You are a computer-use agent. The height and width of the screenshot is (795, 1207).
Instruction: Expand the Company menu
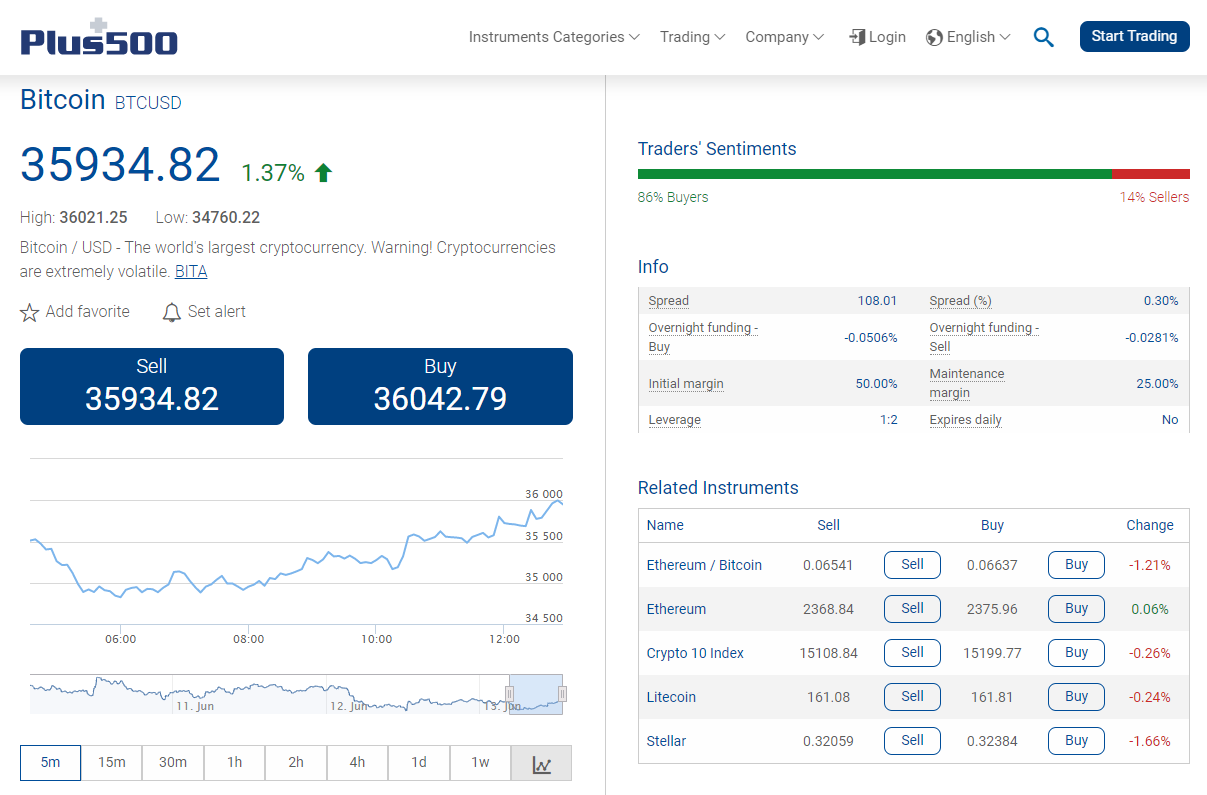pos(785,37)
